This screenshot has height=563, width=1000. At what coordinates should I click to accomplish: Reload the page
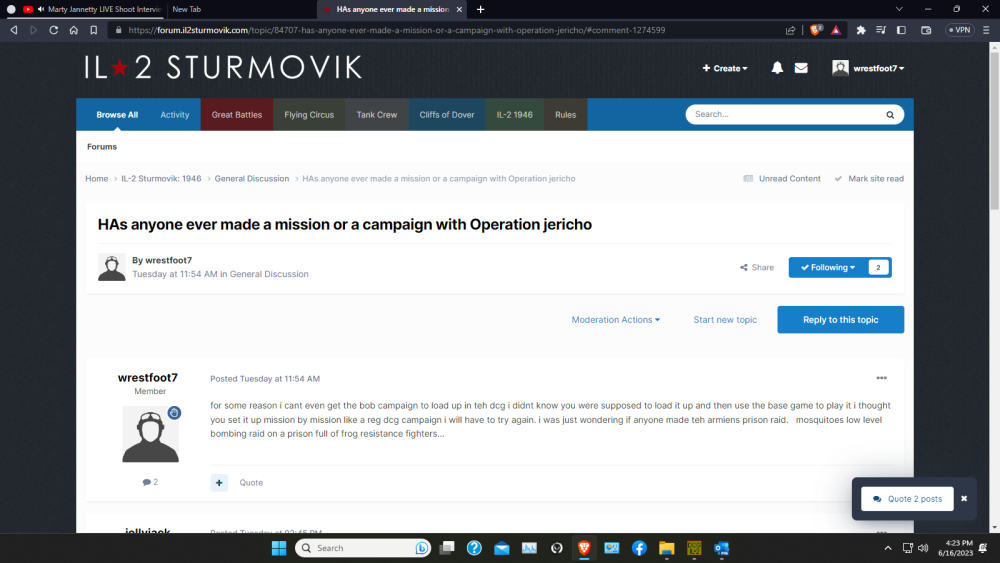click(x=54, y=30)
